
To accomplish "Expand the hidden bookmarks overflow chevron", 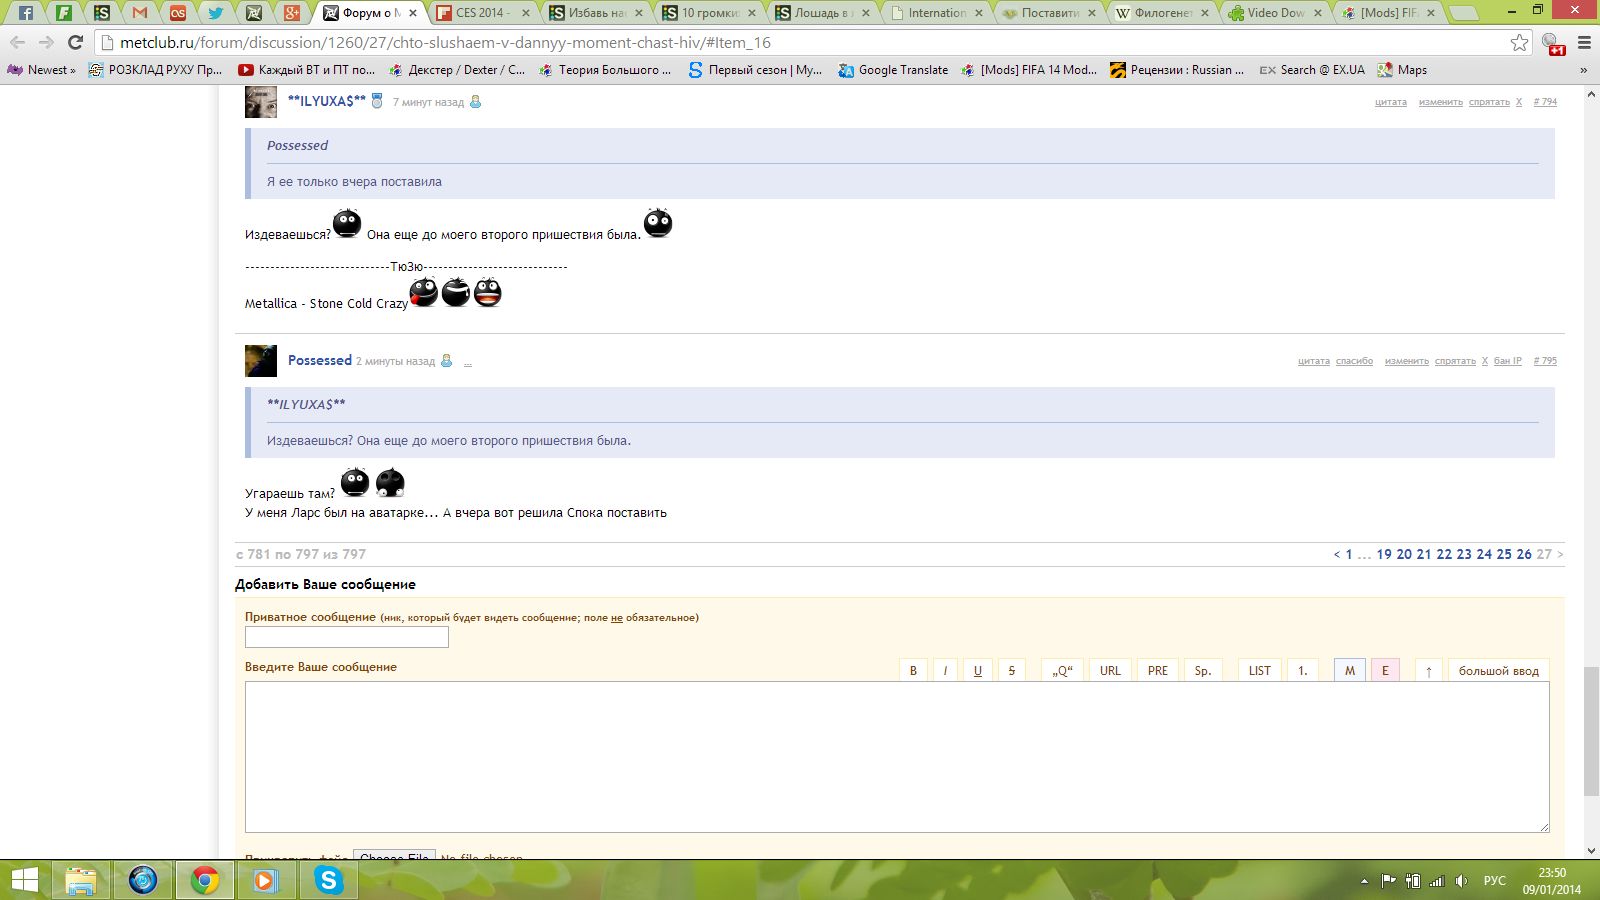I will (1583, 70).
